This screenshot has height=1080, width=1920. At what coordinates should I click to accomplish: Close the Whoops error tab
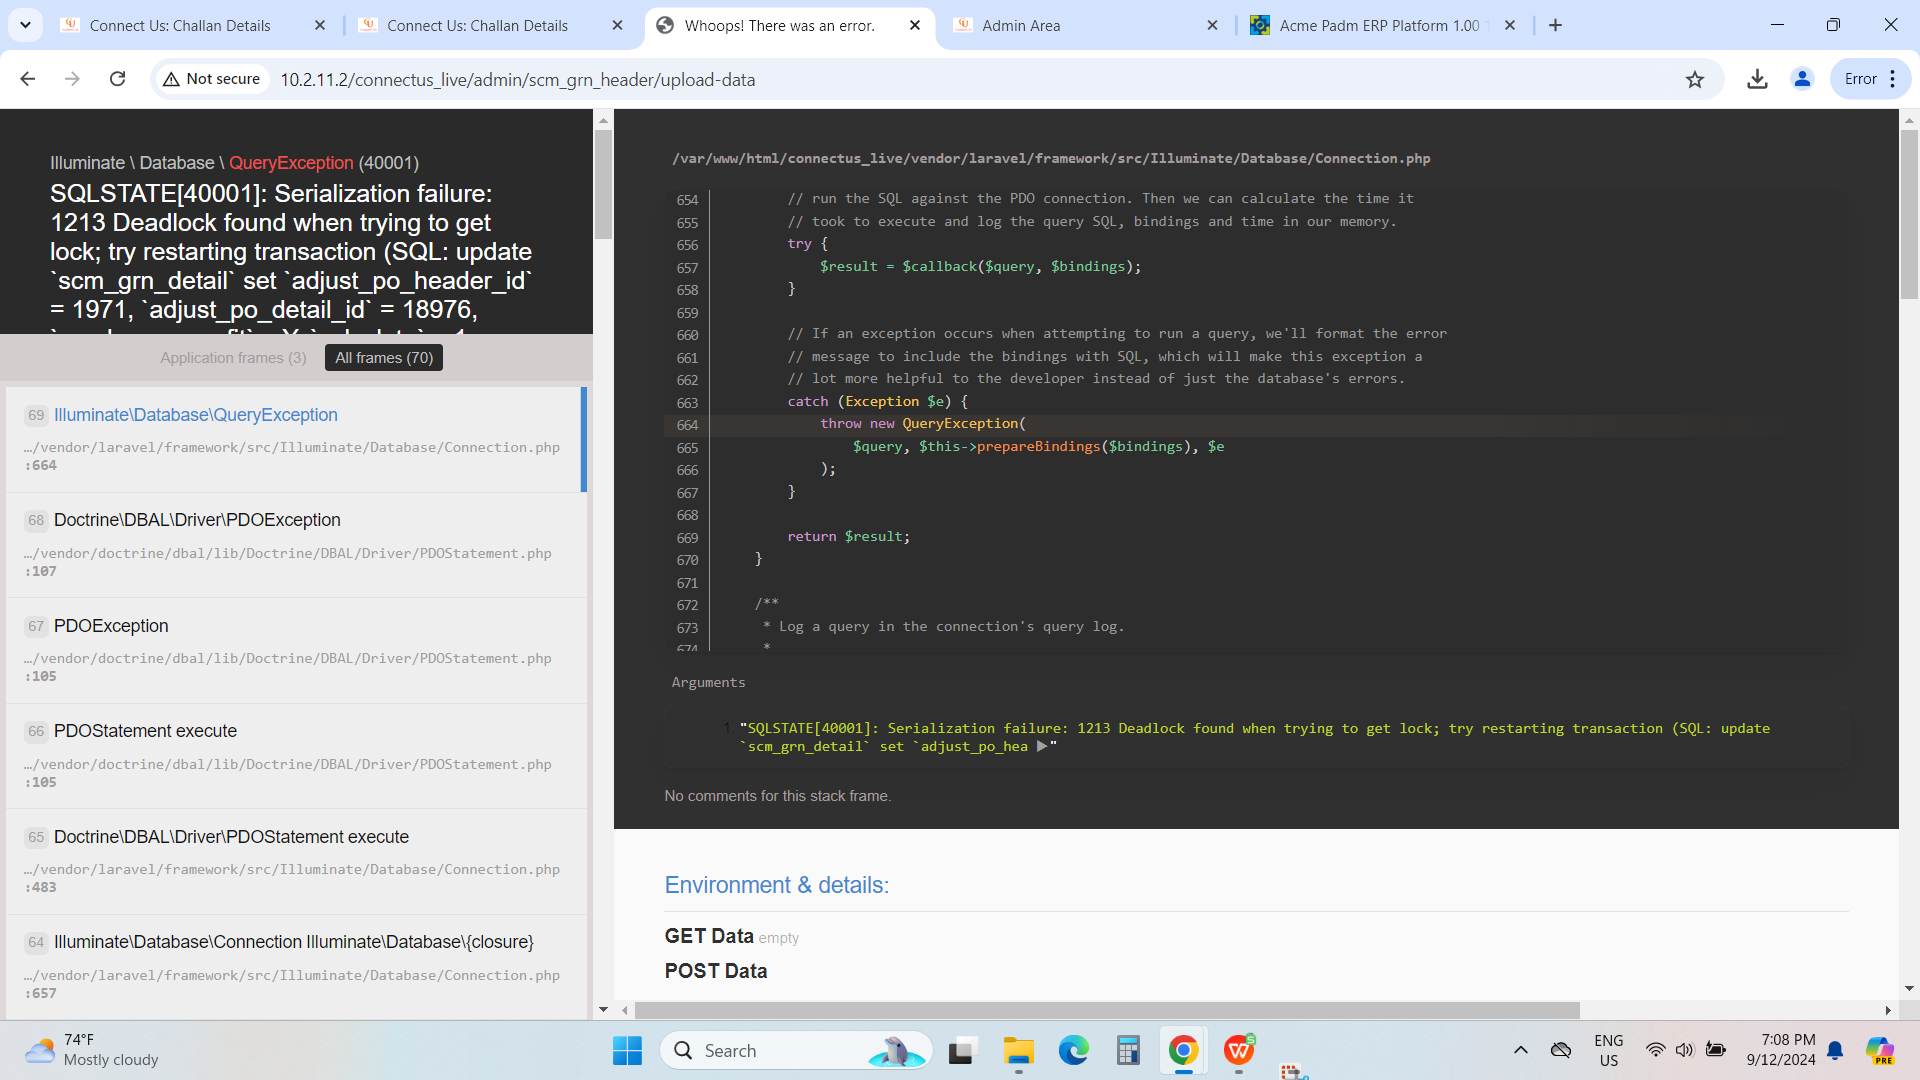coord(915,25)
